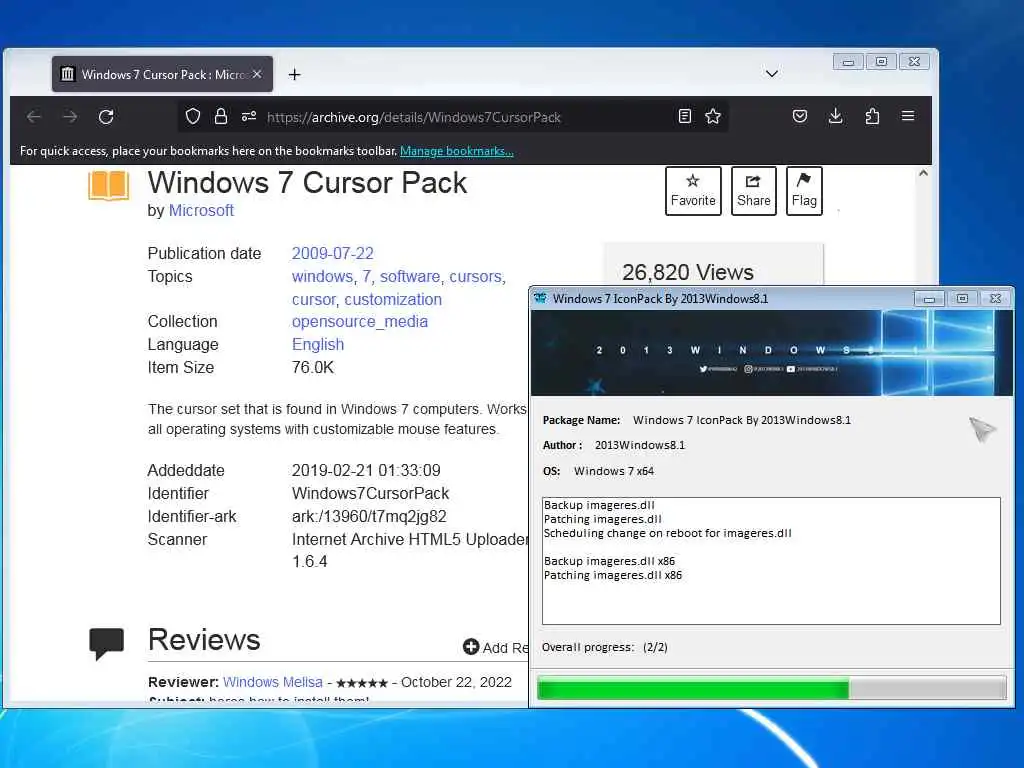
Task: Click the site security padlock icon
Action: tap(221, 116)
